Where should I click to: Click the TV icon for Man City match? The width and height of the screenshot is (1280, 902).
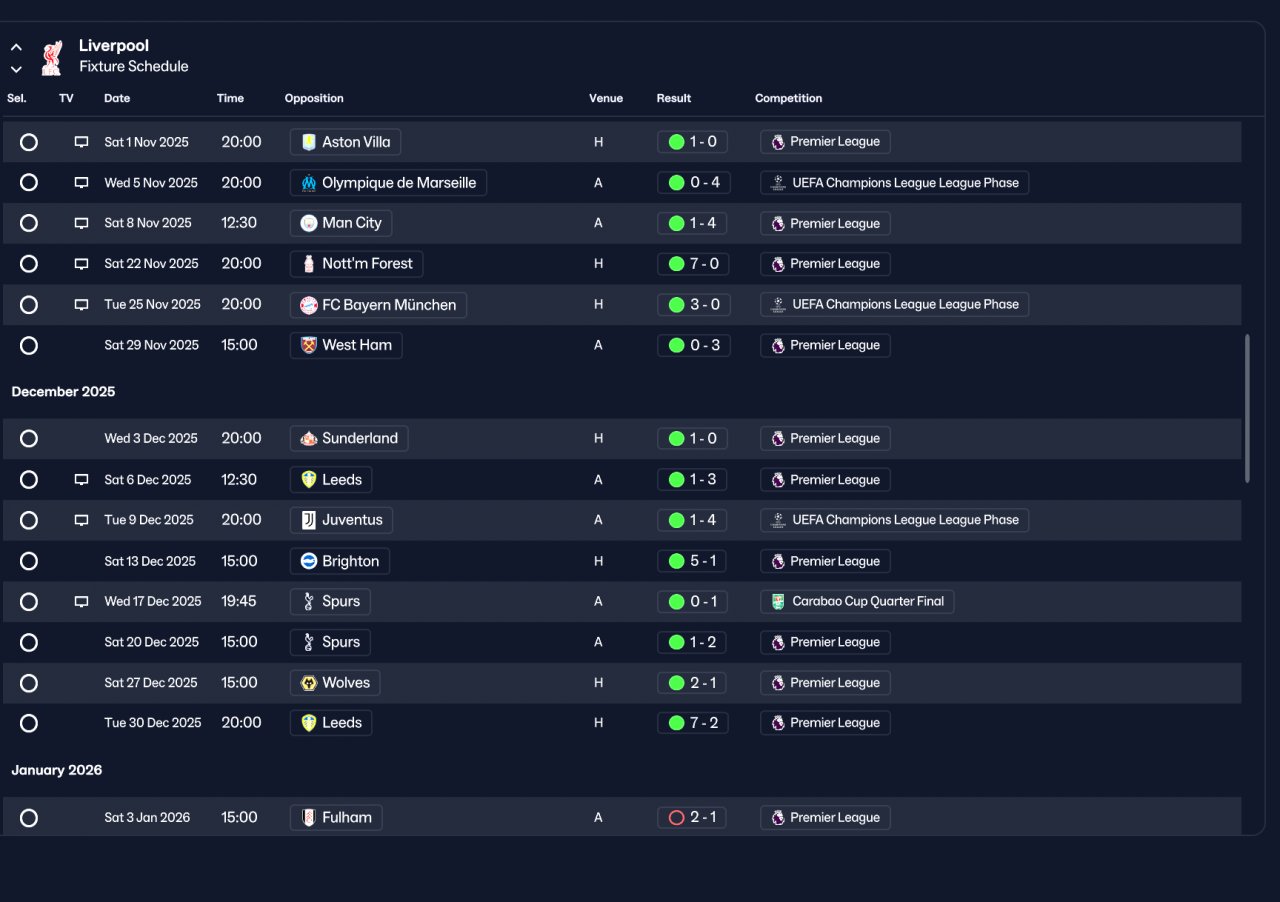tap(82, 223)
